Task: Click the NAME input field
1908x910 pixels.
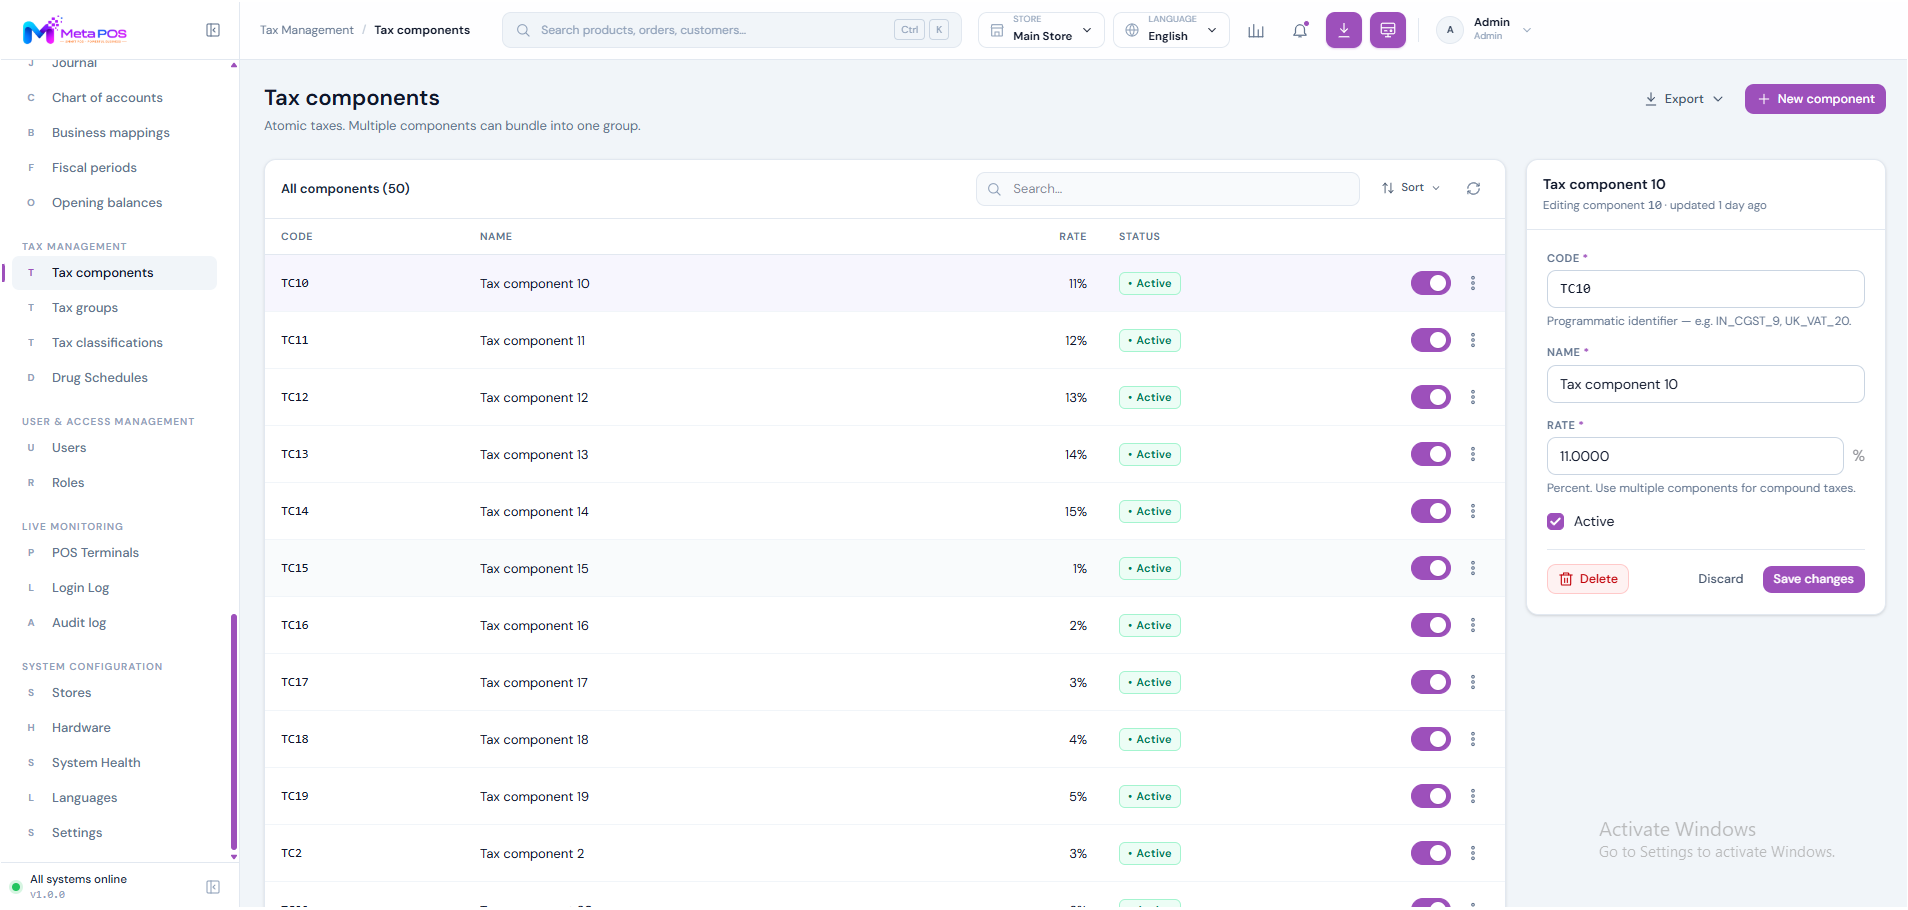Action: 1705,384
